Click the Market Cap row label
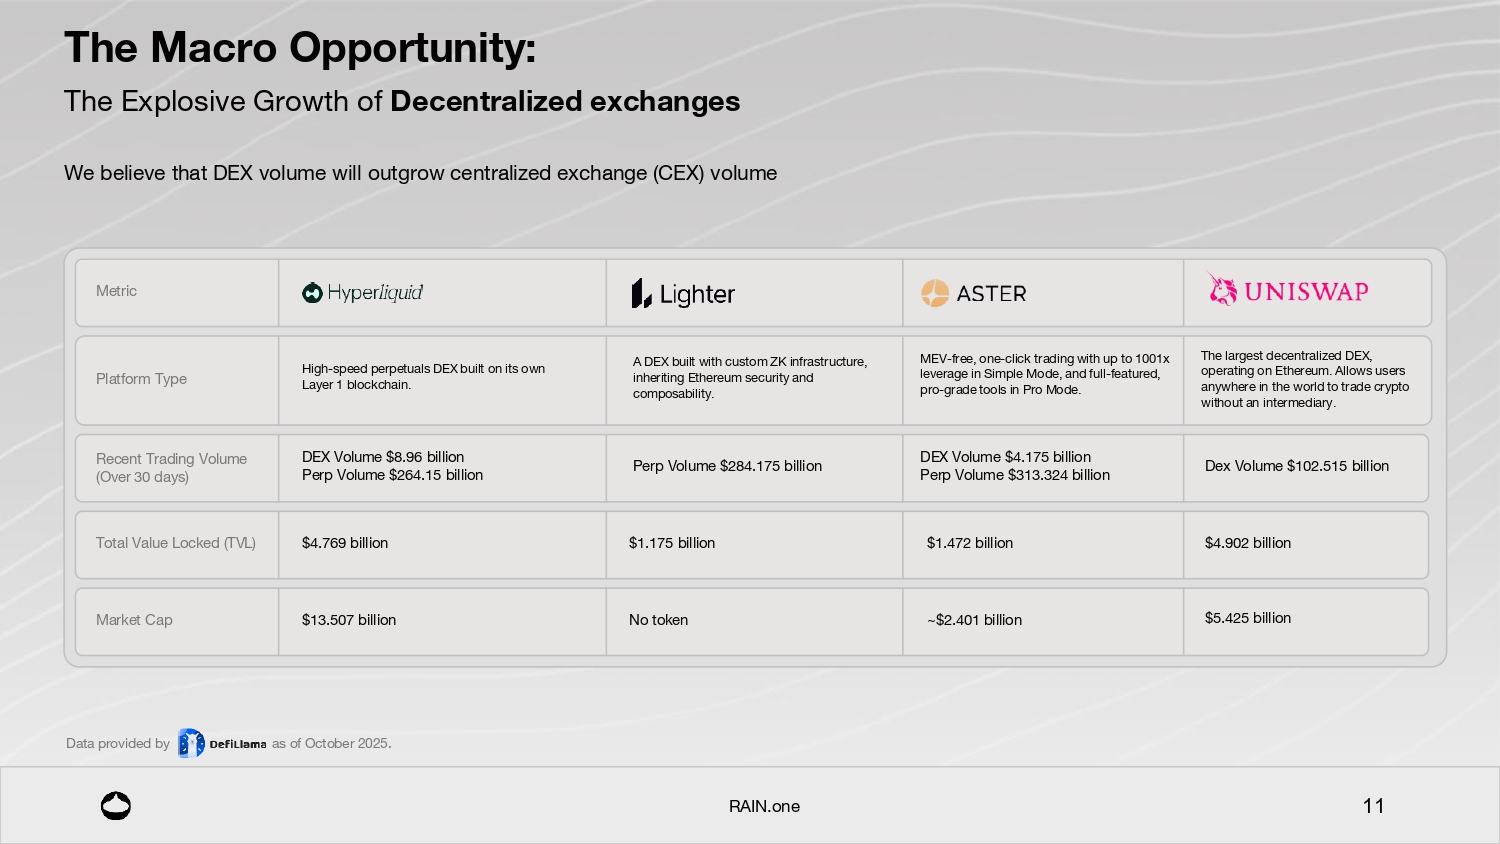The width and height of the screenshot is (1500, 844). [x=134, y=620]
